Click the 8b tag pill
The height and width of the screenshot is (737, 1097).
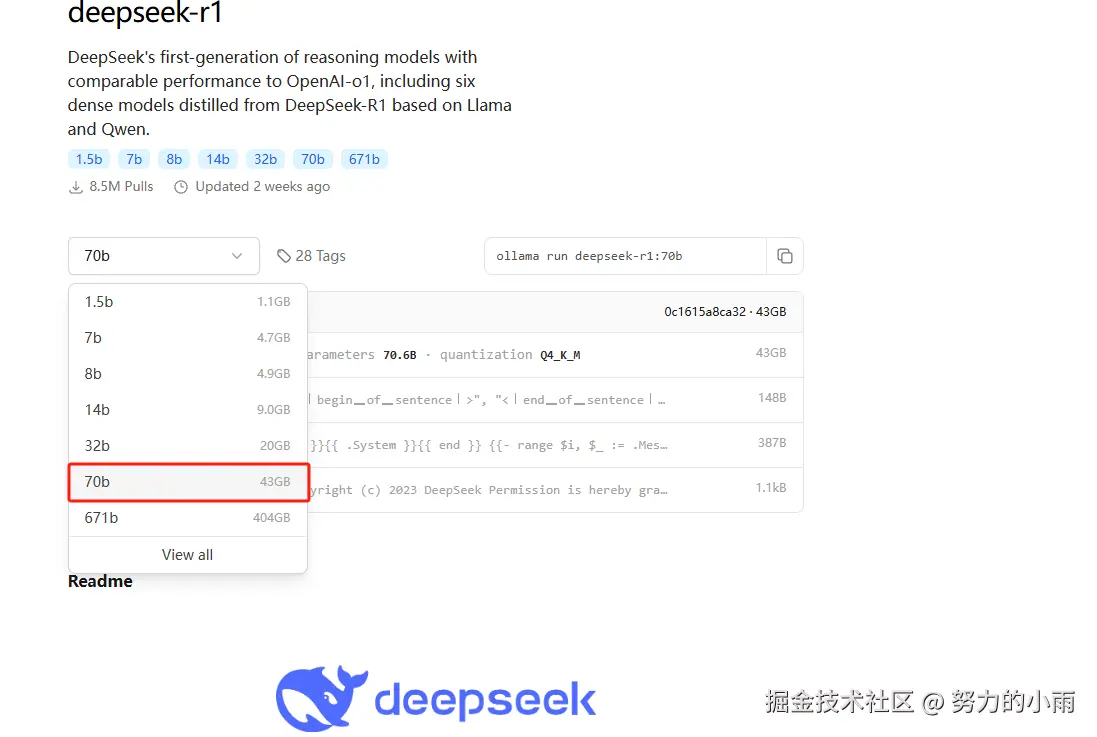[x=174, y=160]
